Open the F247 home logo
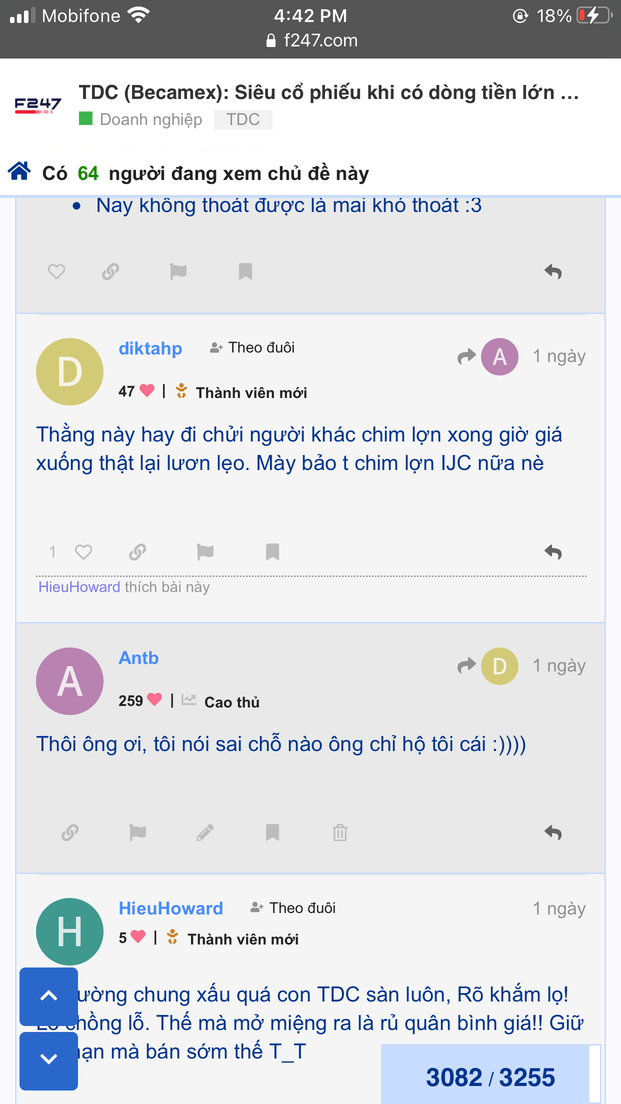This screenshot has width=621, height=1104. pos(38,106)
